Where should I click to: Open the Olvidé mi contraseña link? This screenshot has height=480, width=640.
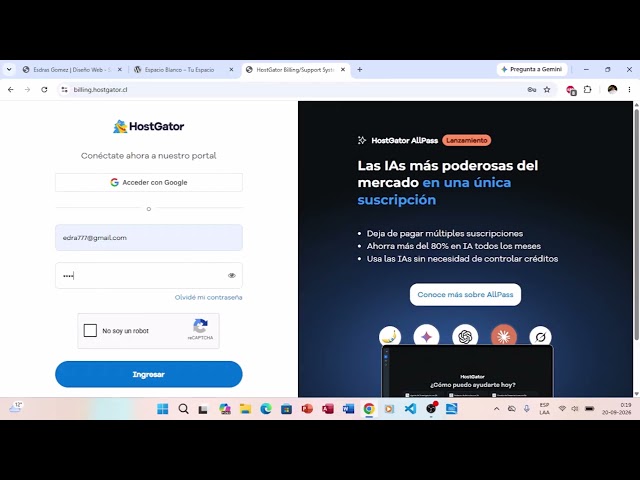209,298
